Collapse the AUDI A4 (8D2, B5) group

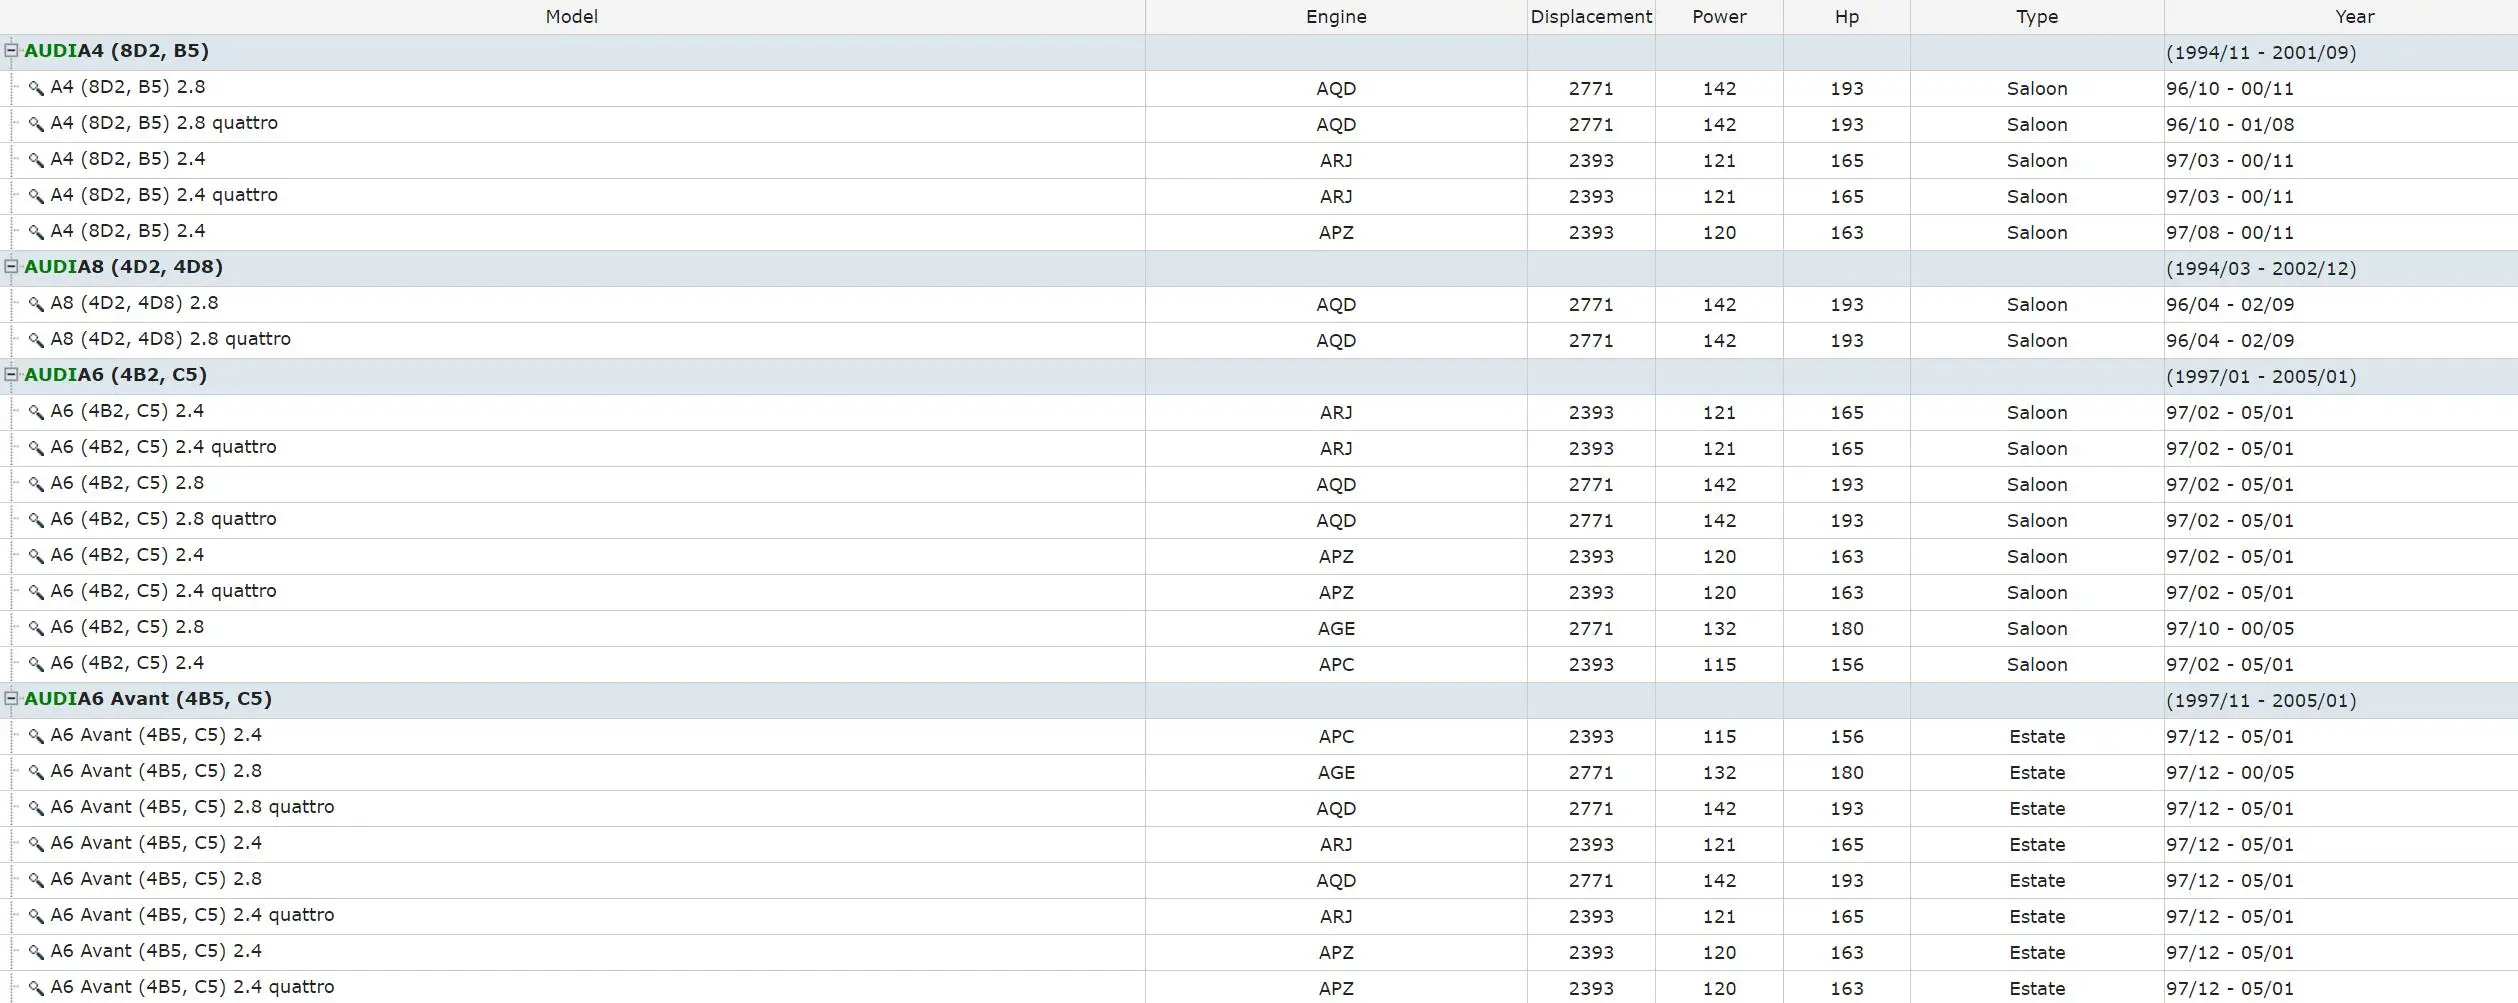click(x=11, y=50)
